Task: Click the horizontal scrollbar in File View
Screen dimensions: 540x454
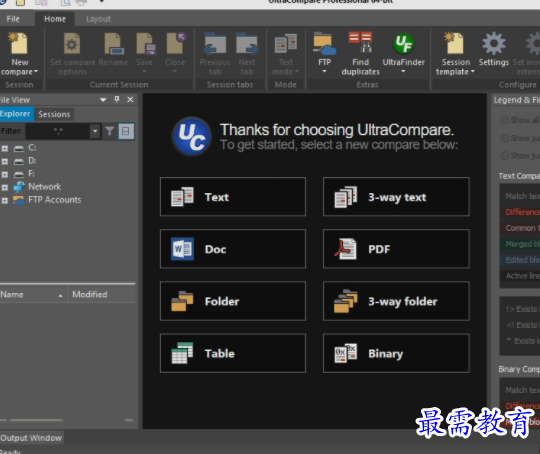Action: click(x=36, y=420)
